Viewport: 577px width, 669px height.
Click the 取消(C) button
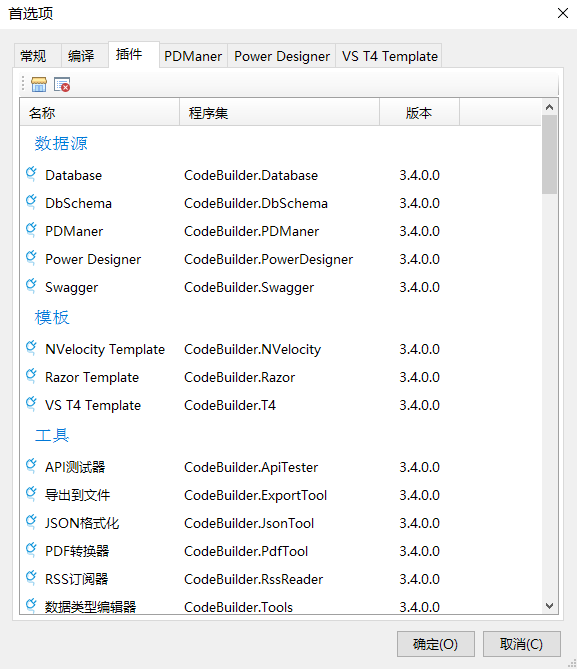point(522,644)
